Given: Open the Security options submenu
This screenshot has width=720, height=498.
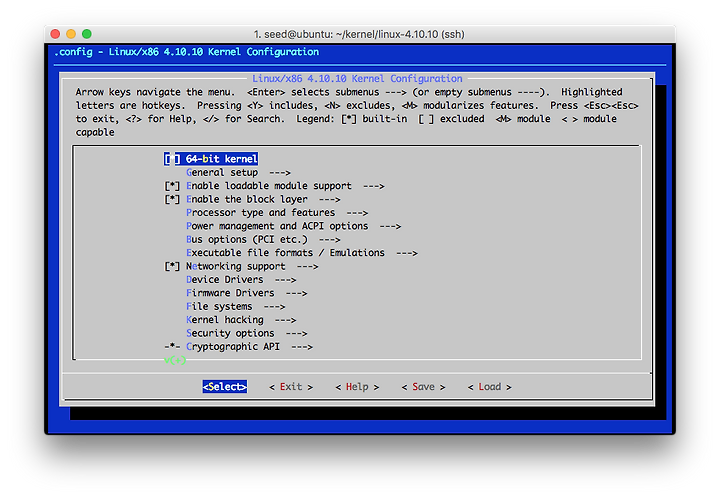Looking at the screenshot, I should (x=247, y=333).
